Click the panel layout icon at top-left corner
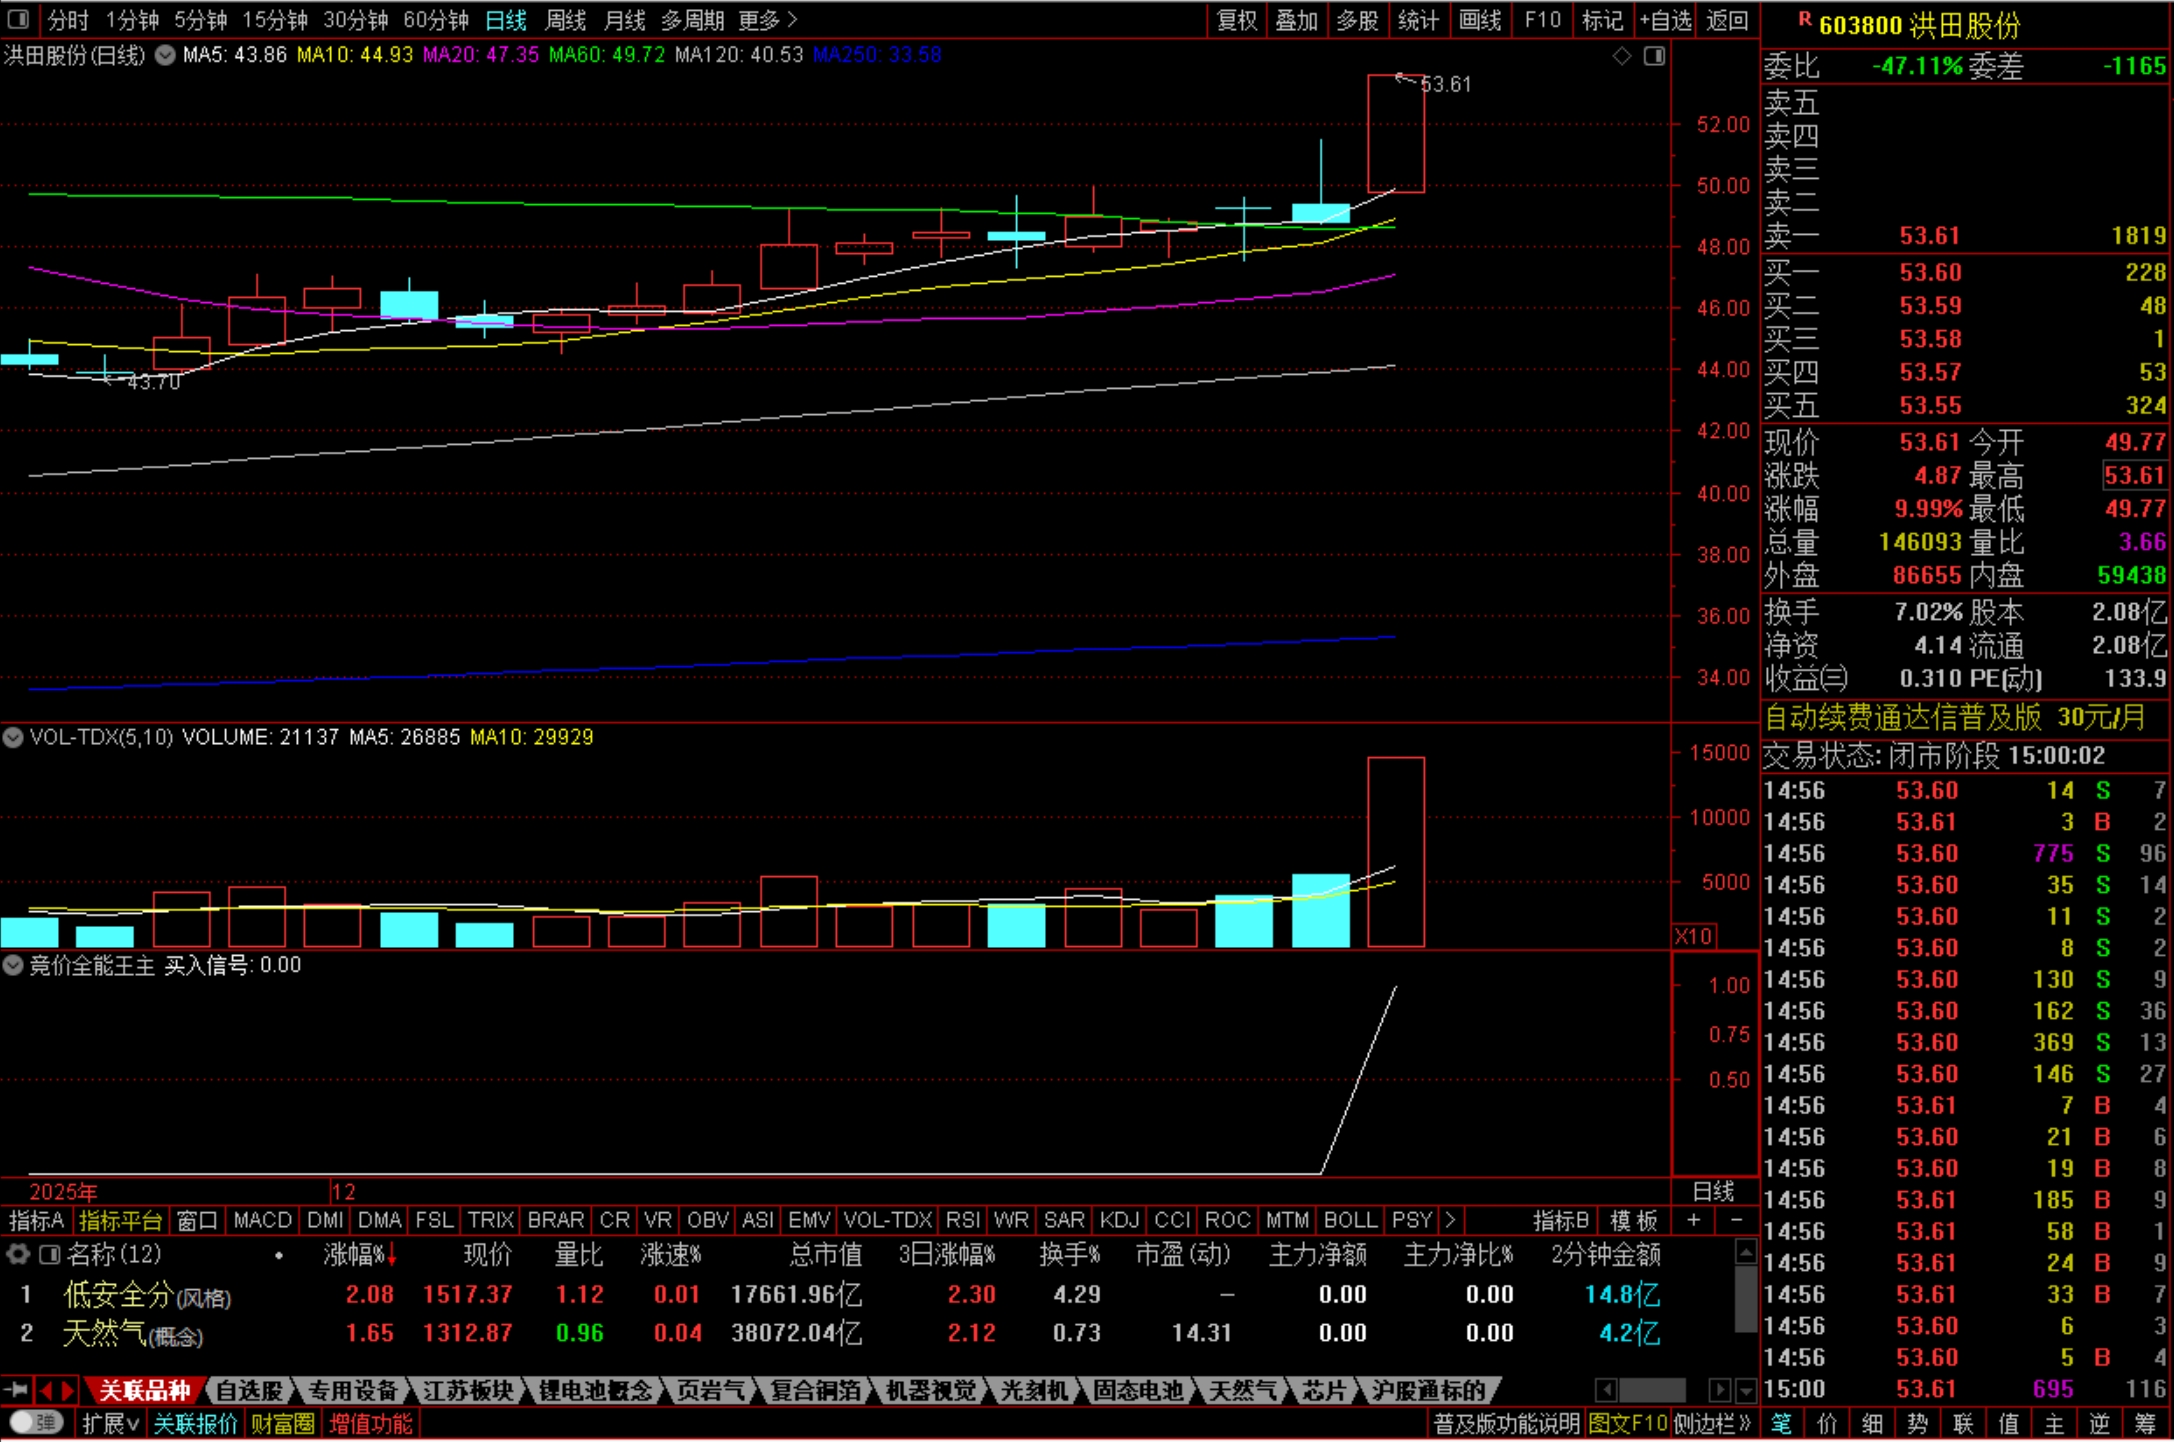 (x=18, y=19)
